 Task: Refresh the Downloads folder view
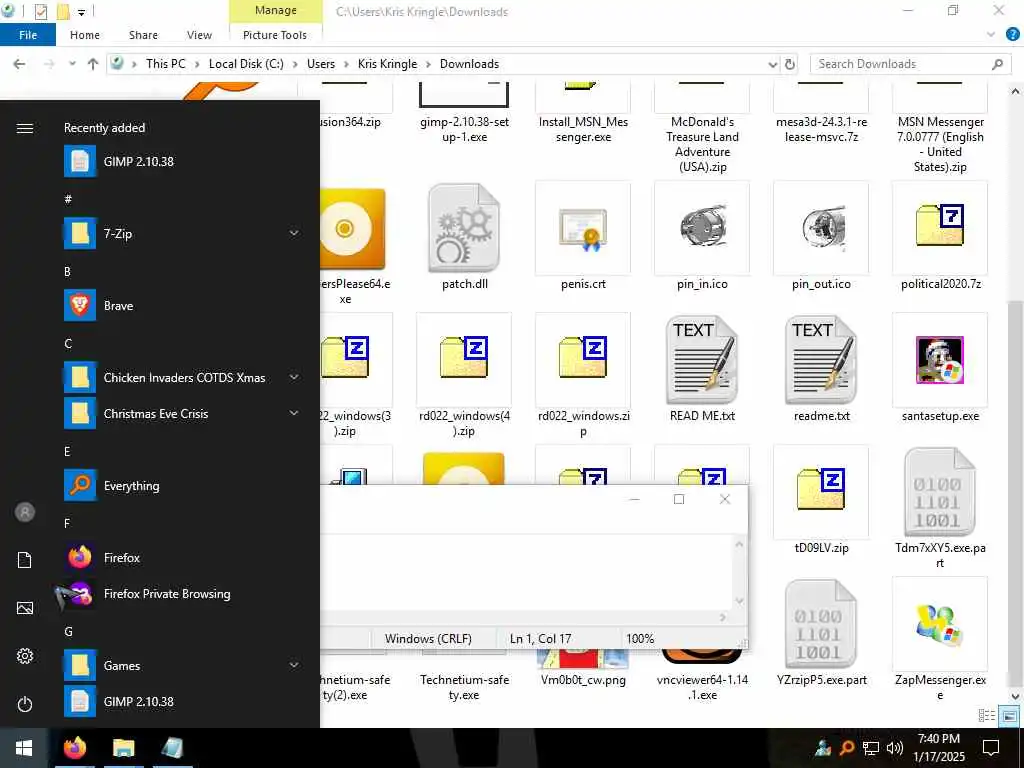tap(790, 64)
